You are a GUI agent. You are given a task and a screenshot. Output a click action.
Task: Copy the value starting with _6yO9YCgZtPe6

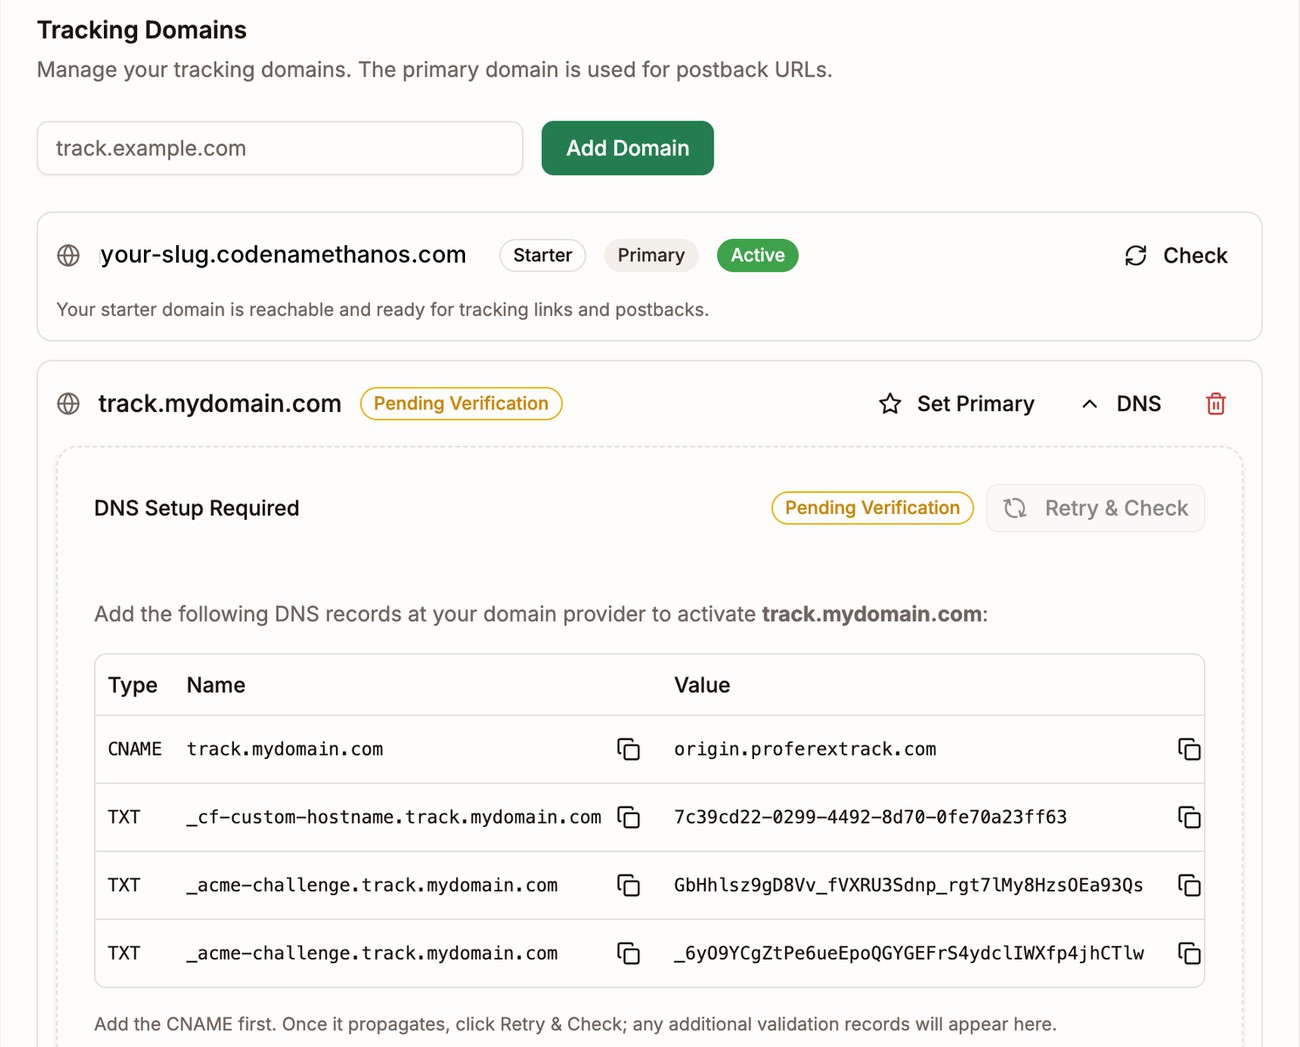[x=1189, y=953]
